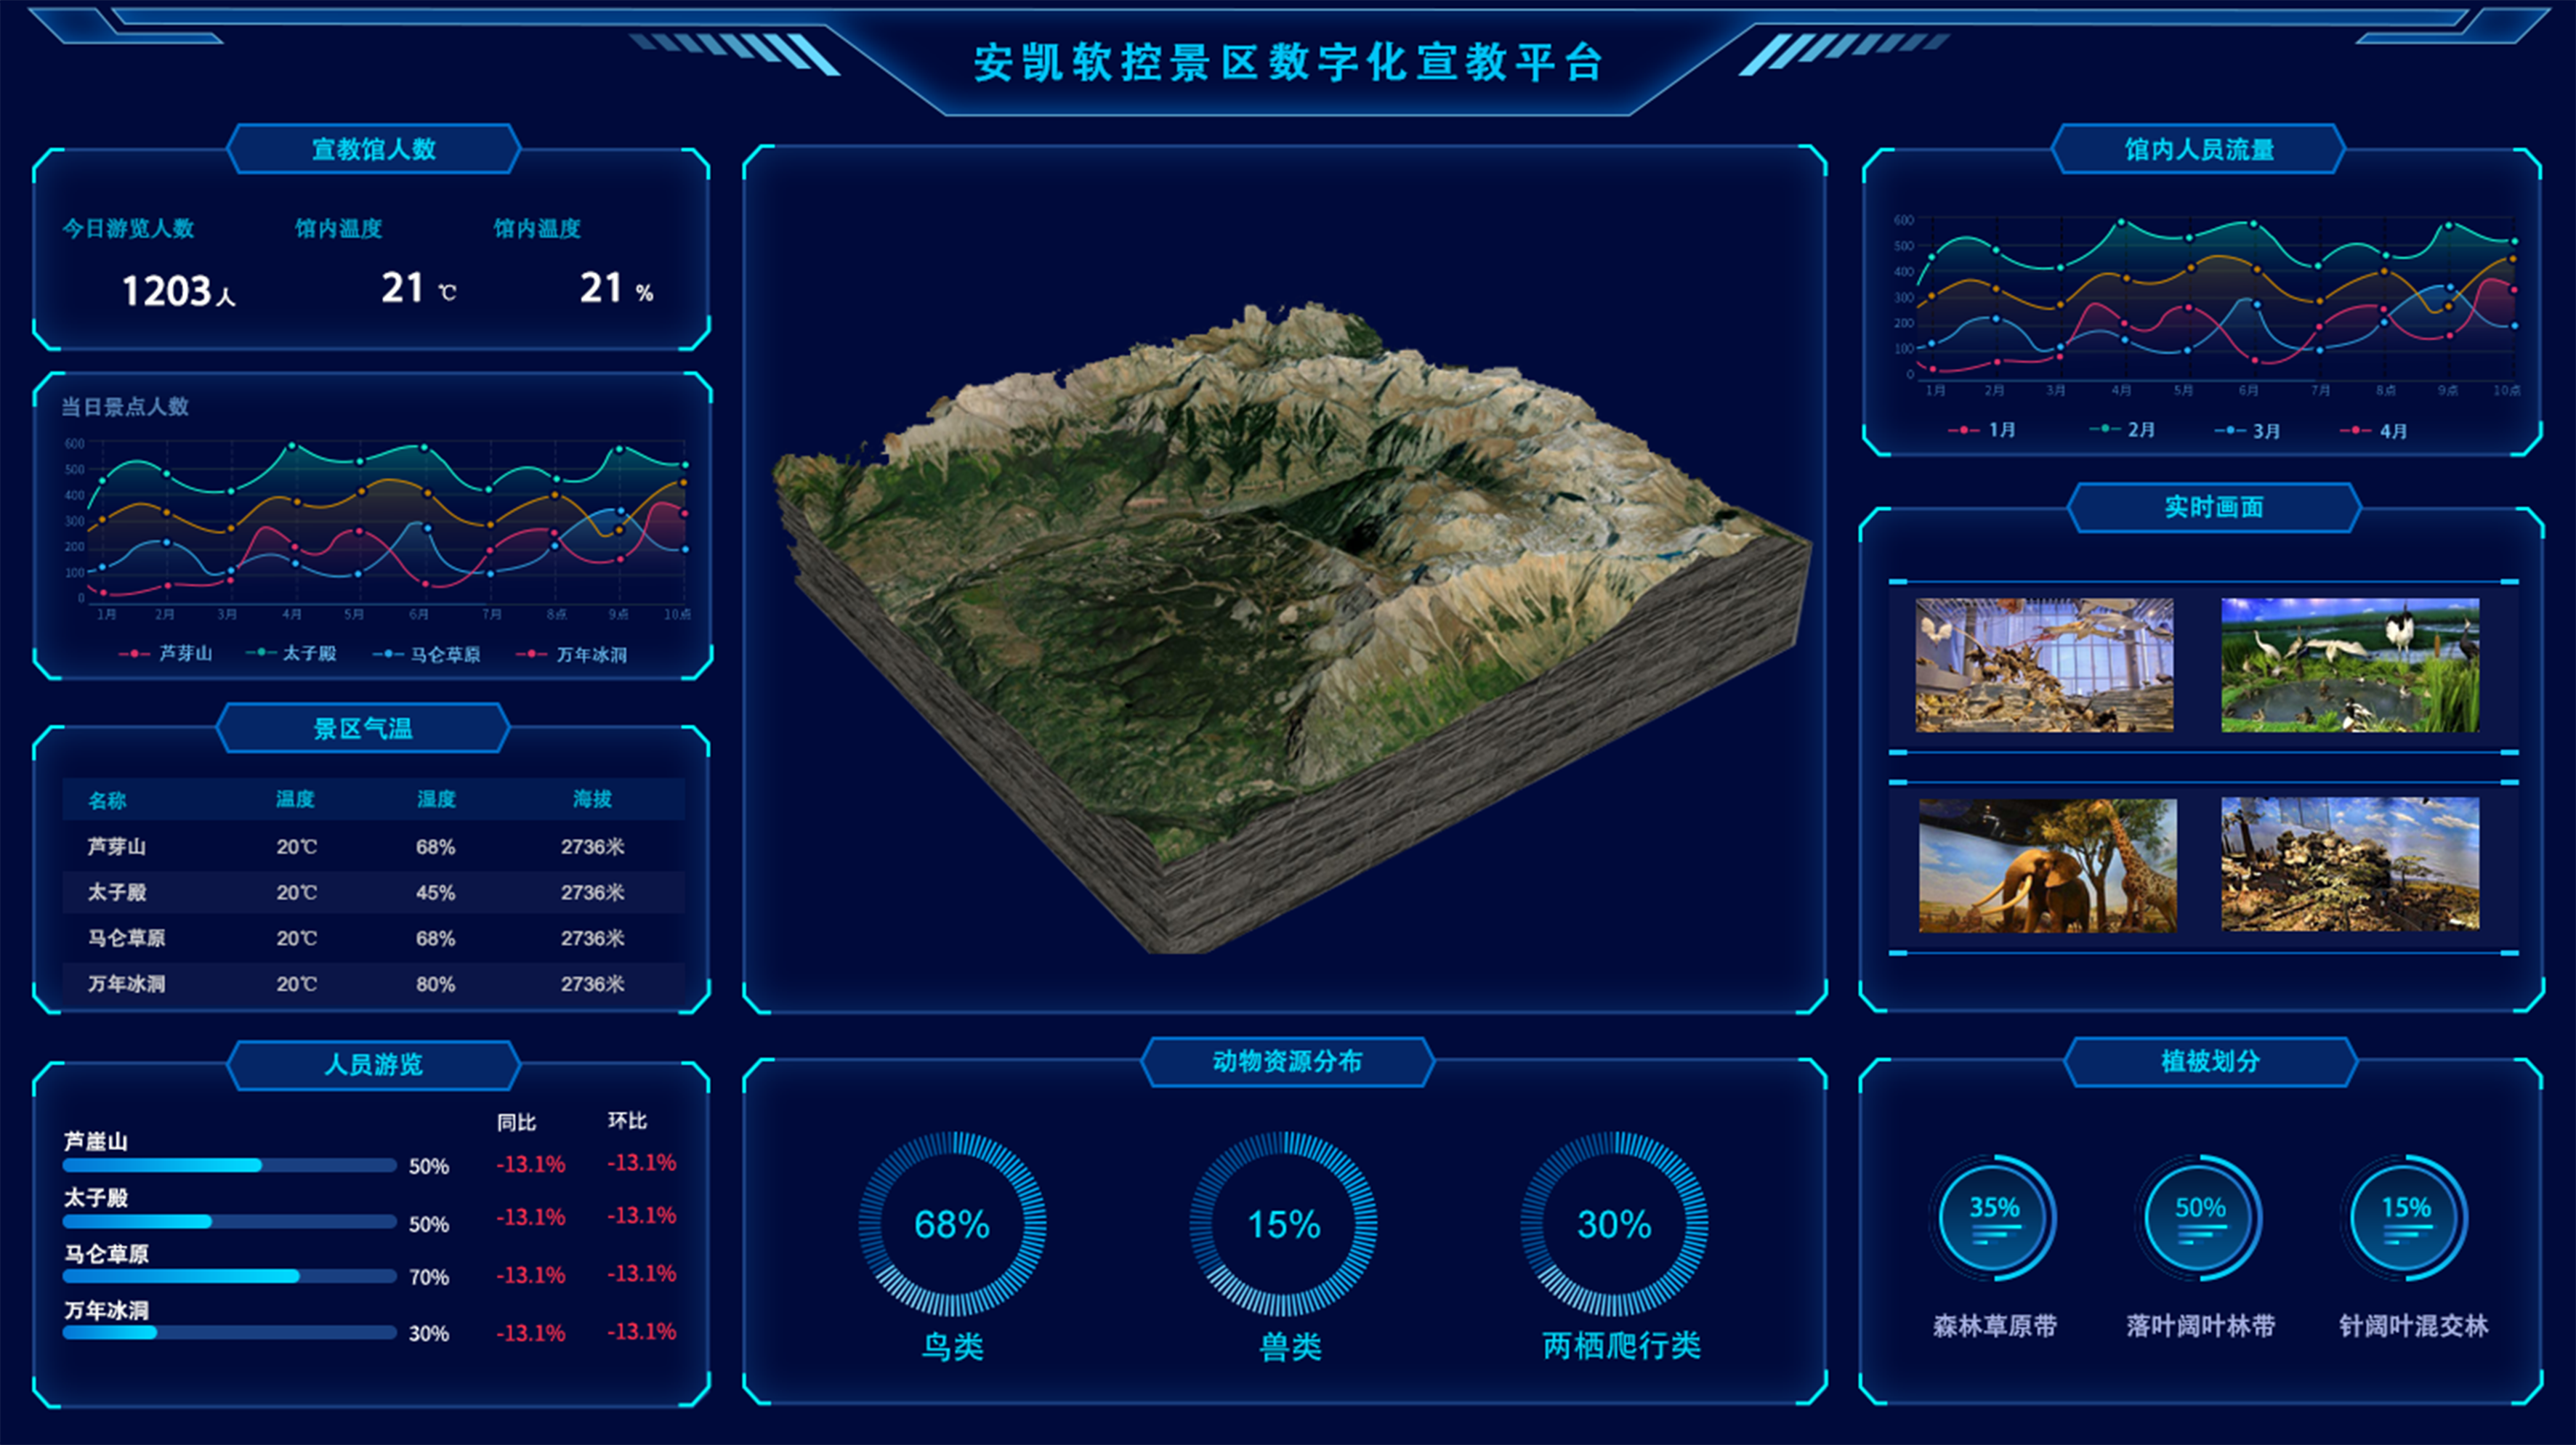Select the 50% 落叶阔叶林带 circle indicator
This screenshot has width=2576, height=1445.
point(2199,1218)
